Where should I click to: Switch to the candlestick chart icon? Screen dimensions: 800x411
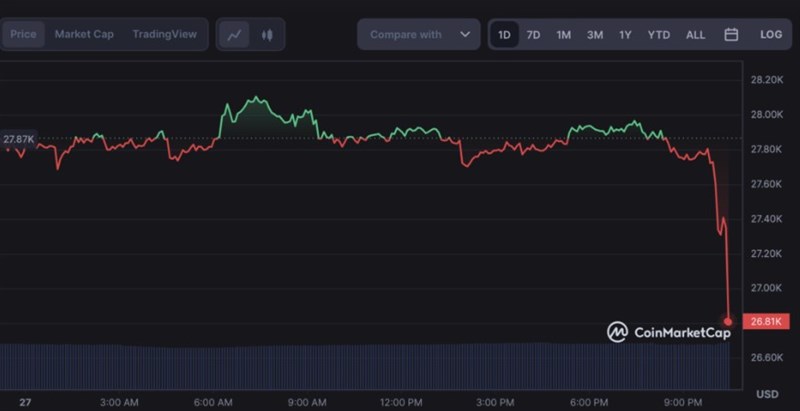click(267, 34)
